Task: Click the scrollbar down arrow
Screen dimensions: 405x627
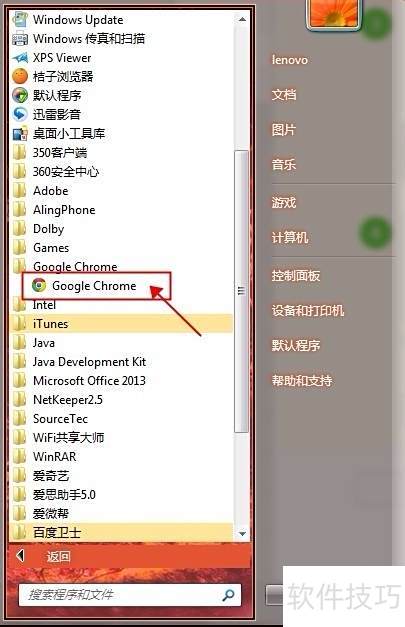Action: (x=242, y=534)
